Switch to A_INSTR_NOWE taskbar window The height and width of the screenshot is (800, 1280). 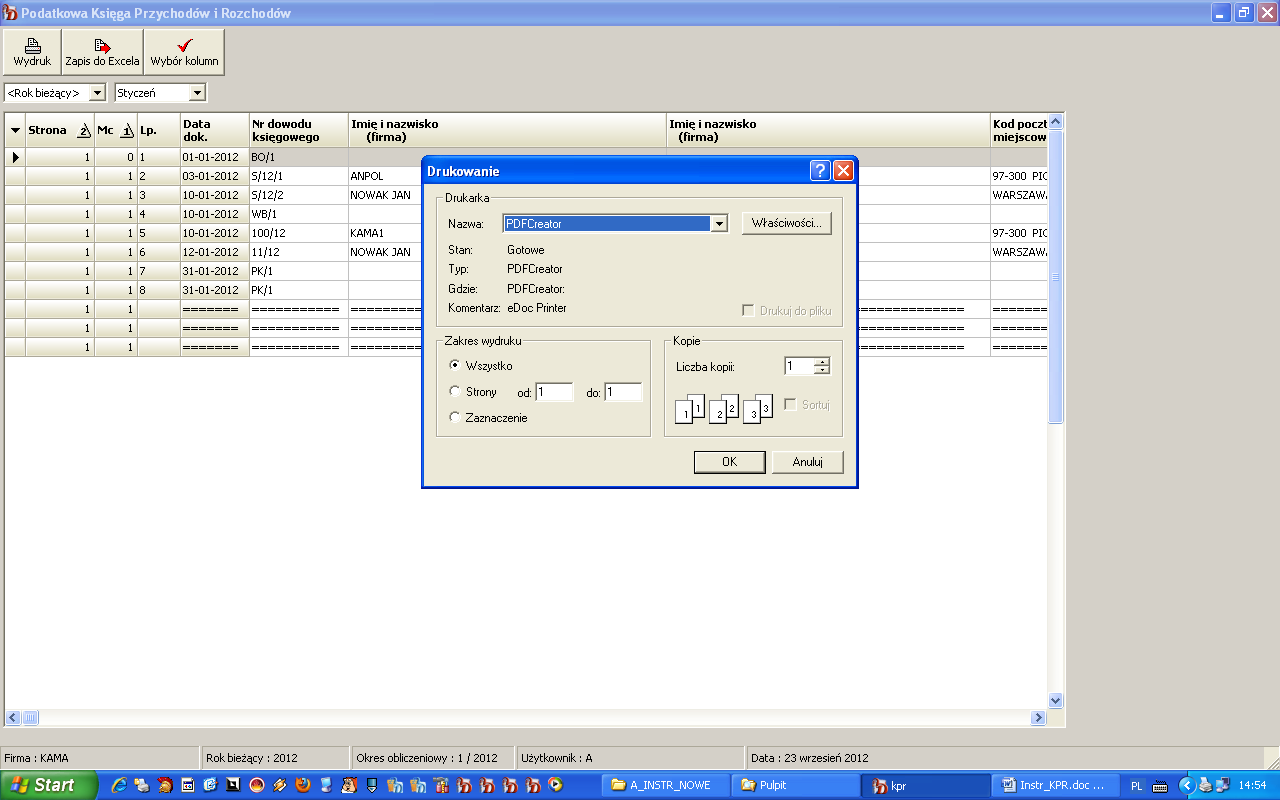pos(667,786)
